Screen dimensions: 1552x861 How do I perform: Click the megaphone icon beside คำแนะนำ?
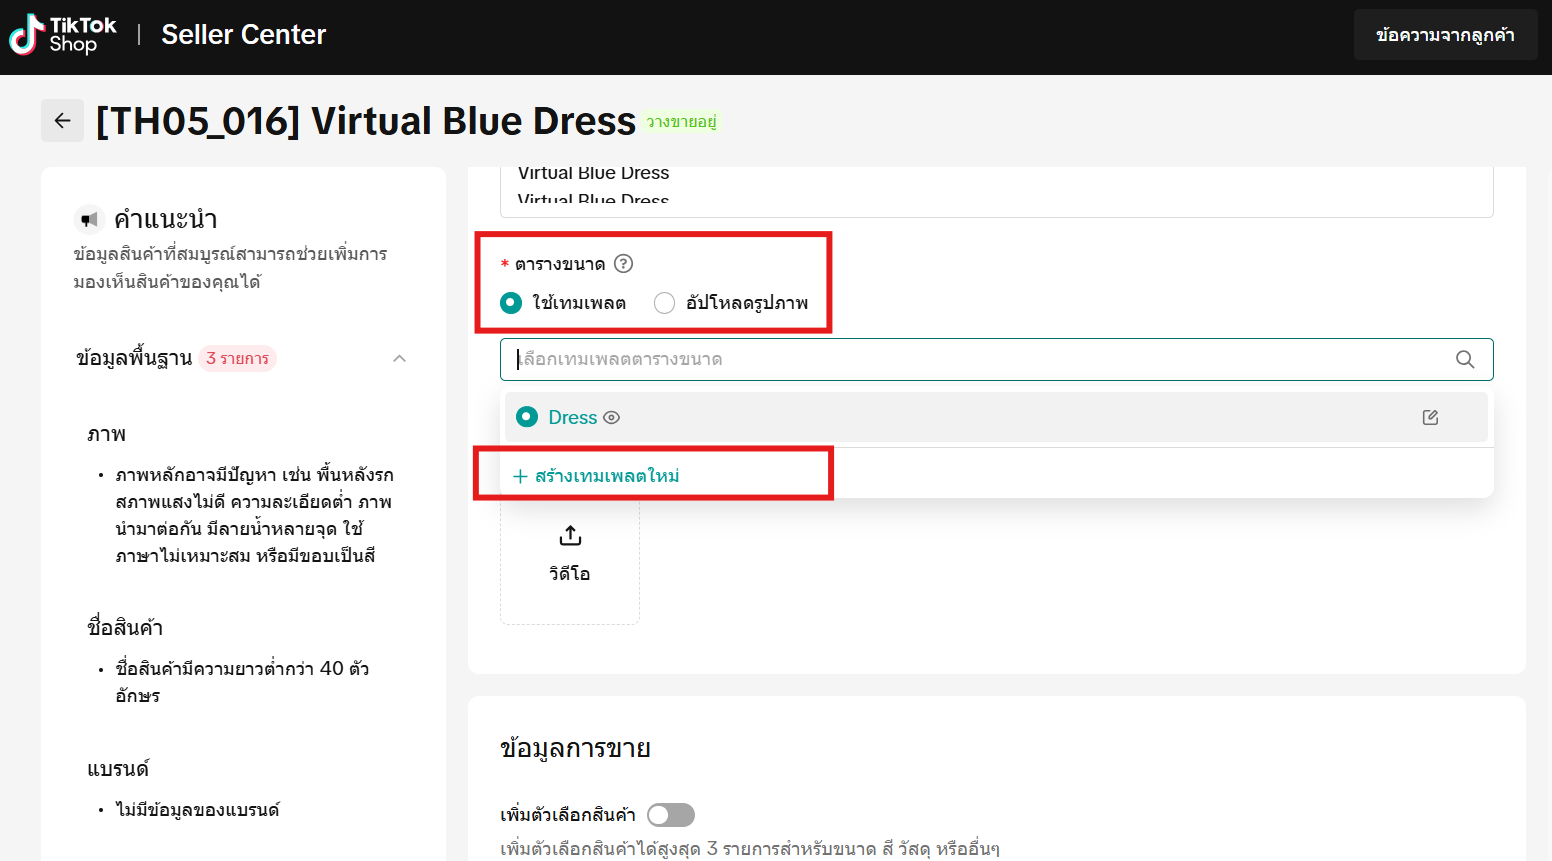(x=90, y=219)
